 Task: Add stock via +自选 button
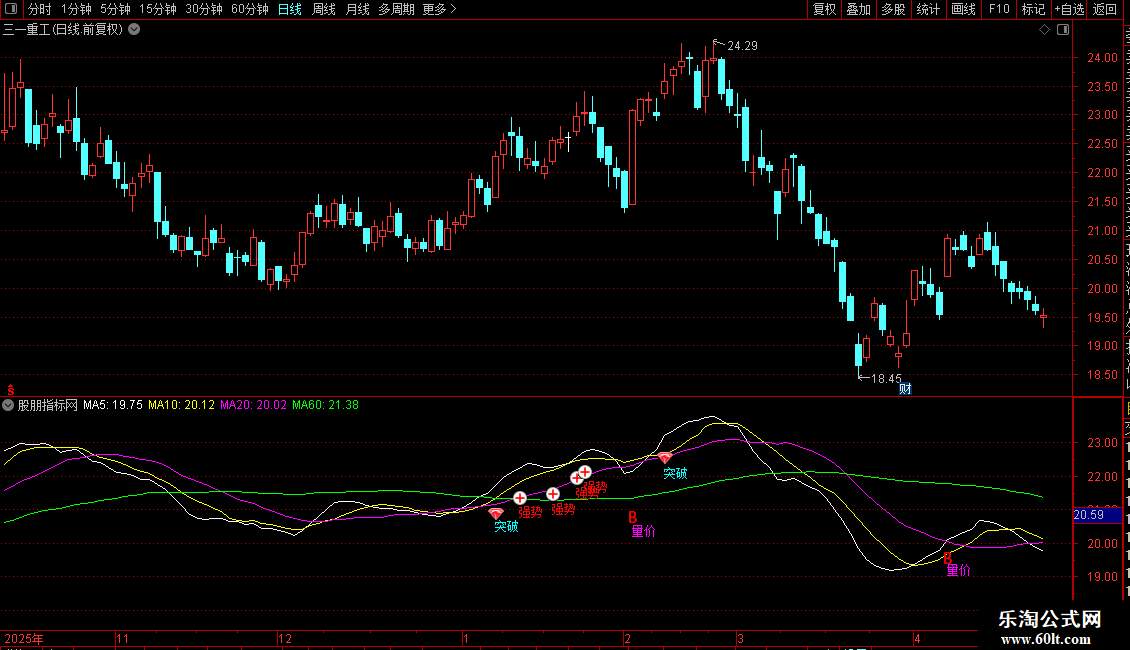click(x=1069, y=9)
